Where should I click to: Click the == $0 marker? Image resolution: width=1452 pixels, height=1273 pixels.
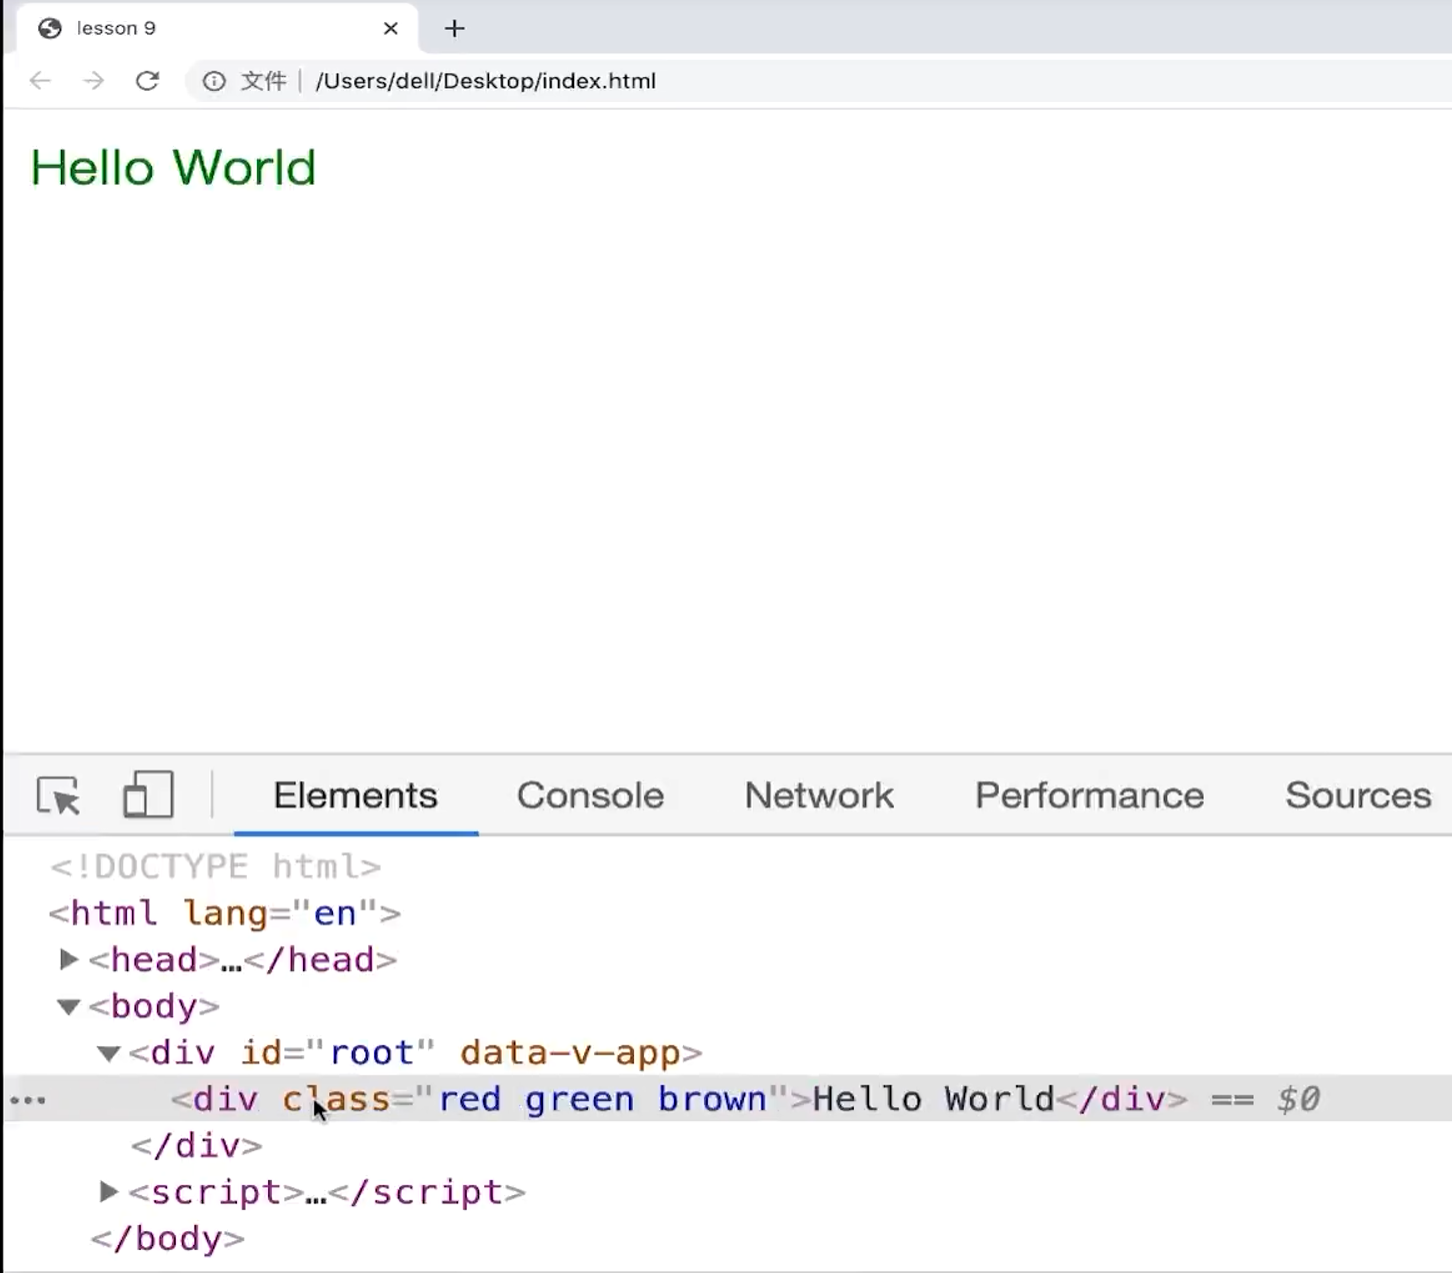click(x=1265, y=1099)
